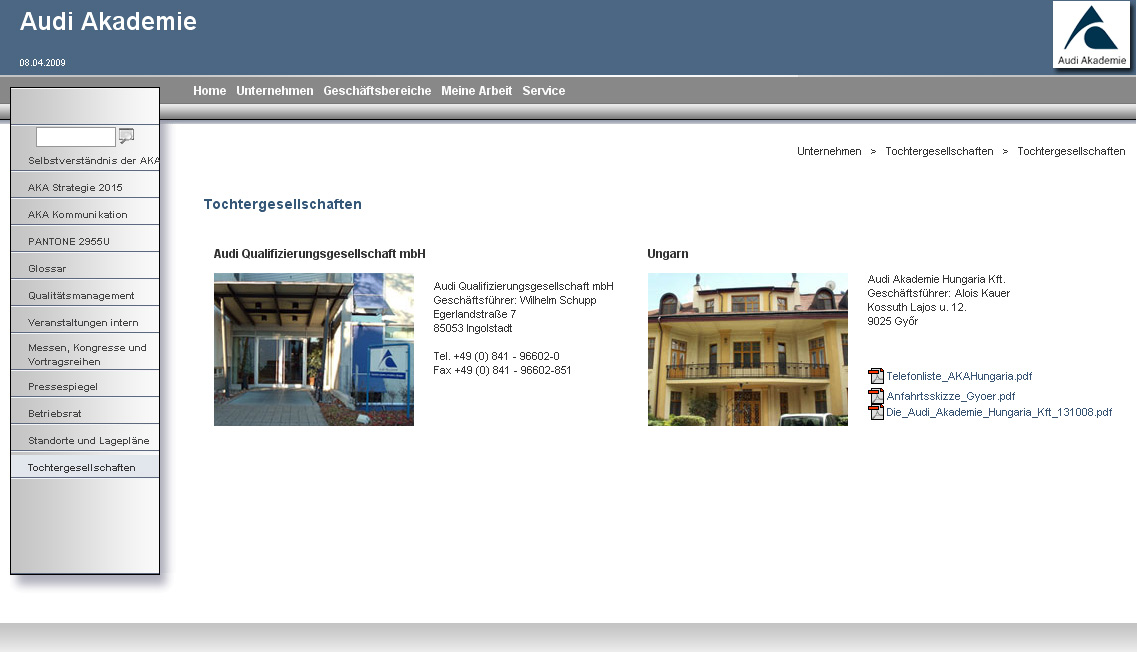Click the address Kossuth Lajos u. 12.
Screen dimensions: 1137x652
coord(917,307)
